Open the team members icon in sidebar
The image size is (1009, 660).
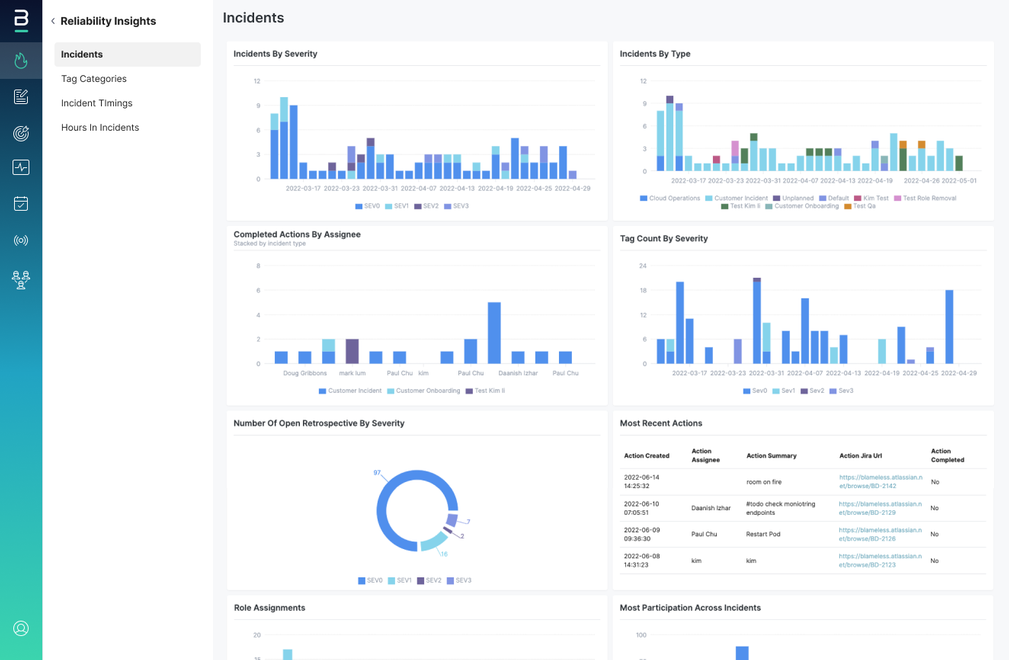(x=20, y=279)
